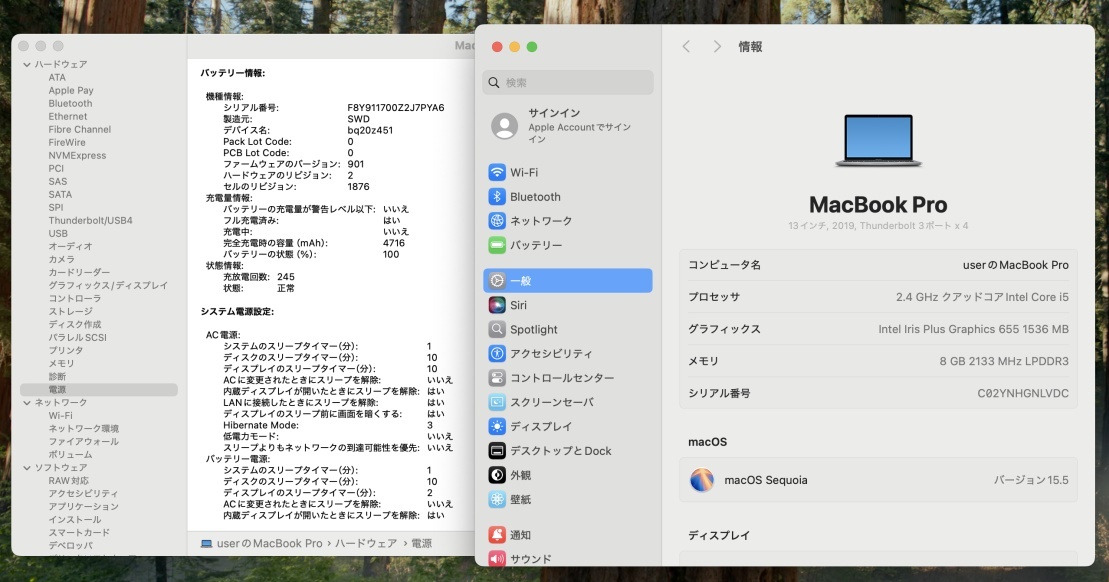The image size is (1109, 582).
Task: Select Wi-Fi under ネットワーク tree
Action: tap(60, 416)
